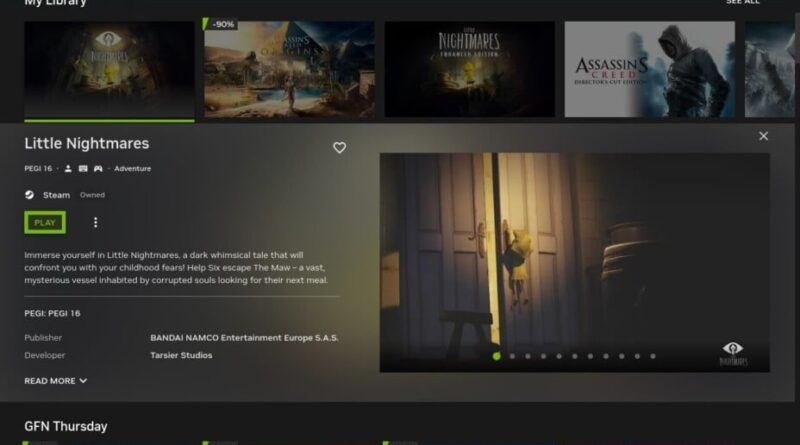Click the My Library section heading
Image resolution: width=800 pixels, height=445 pixels.
[x=56, y=3]
